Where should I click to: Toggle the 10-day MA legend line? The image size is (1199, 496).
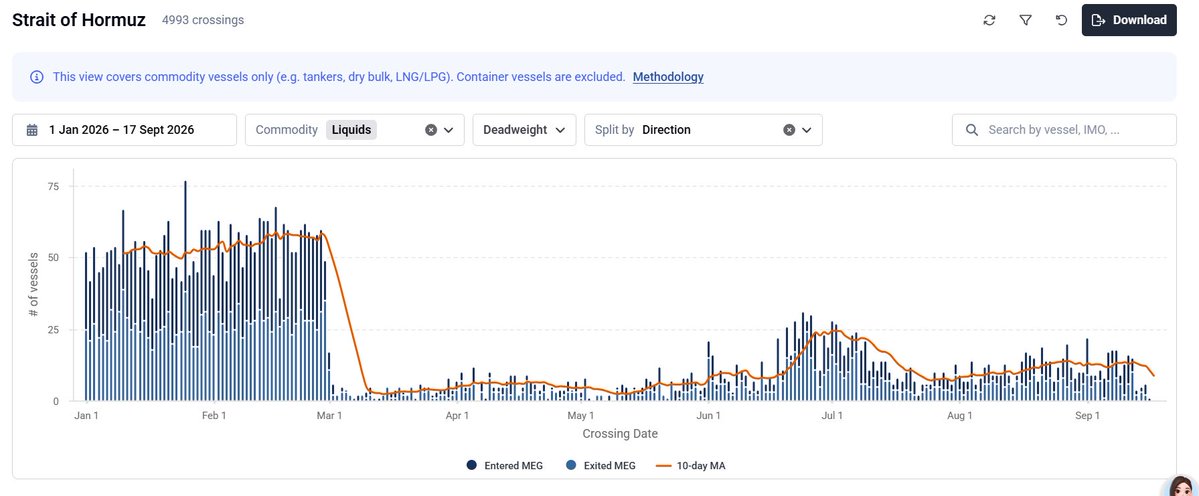(692, 465)
